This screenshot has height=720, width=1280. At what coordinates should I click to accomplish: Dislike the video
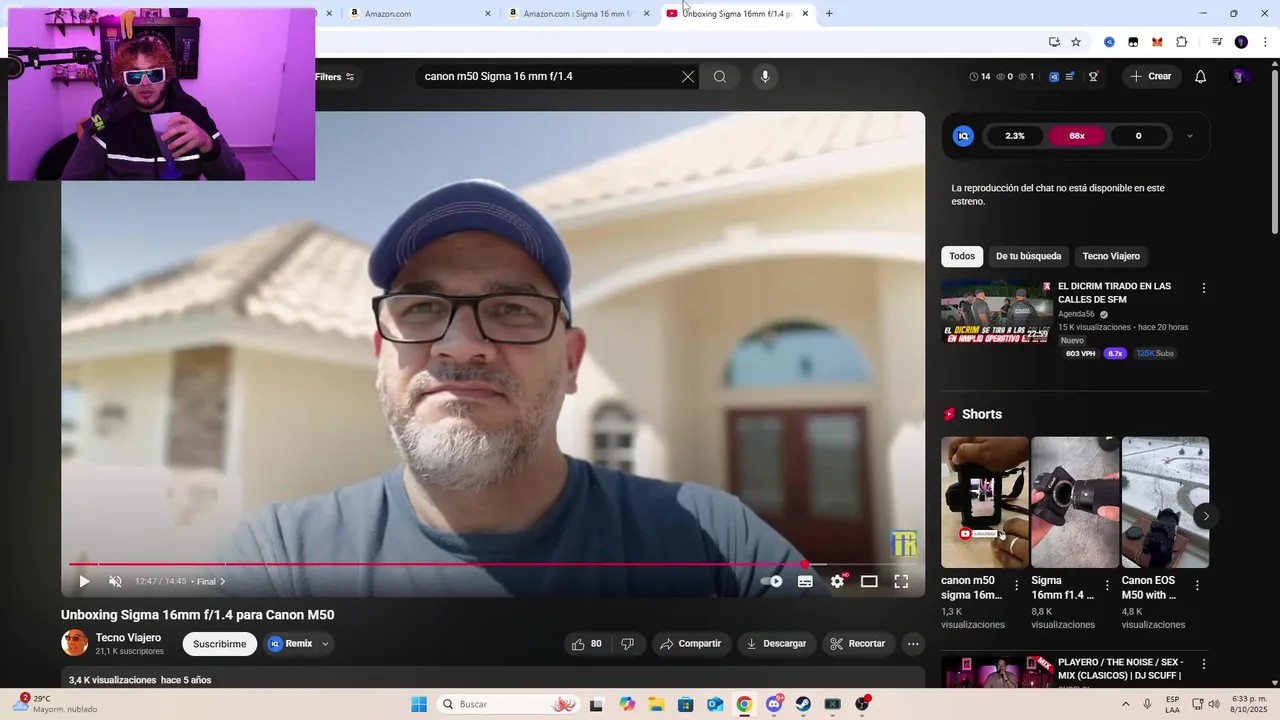pyautogui.click(x=627, y=644)
